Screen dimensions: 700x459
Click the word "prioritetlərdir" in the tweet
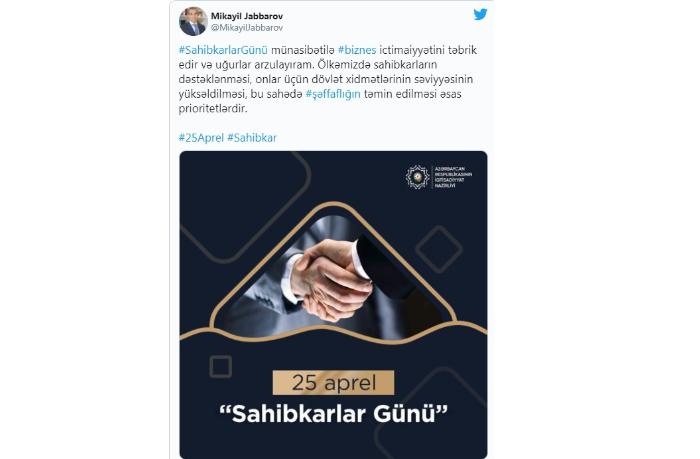click(x=213, y=108)
